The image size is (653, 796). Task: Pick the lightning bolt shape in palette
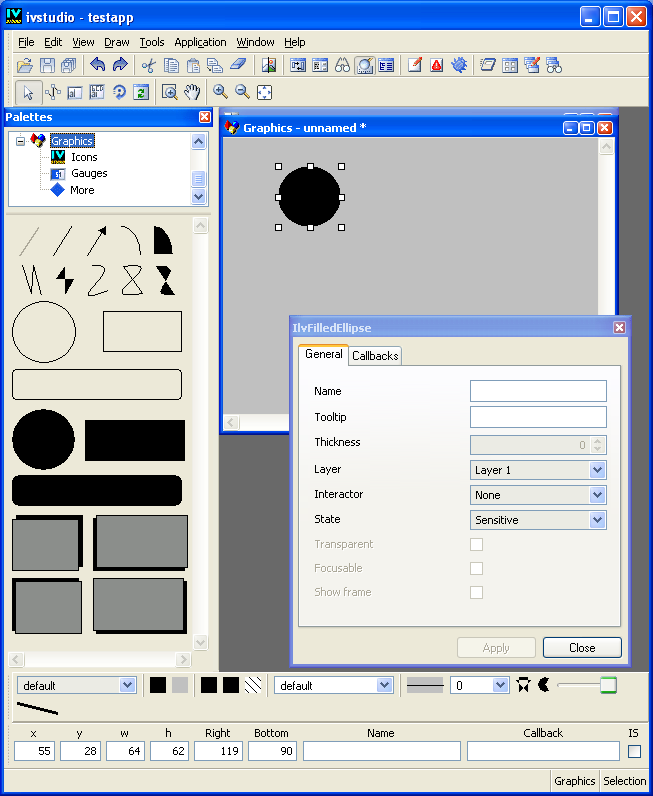(x=65, y=280)
